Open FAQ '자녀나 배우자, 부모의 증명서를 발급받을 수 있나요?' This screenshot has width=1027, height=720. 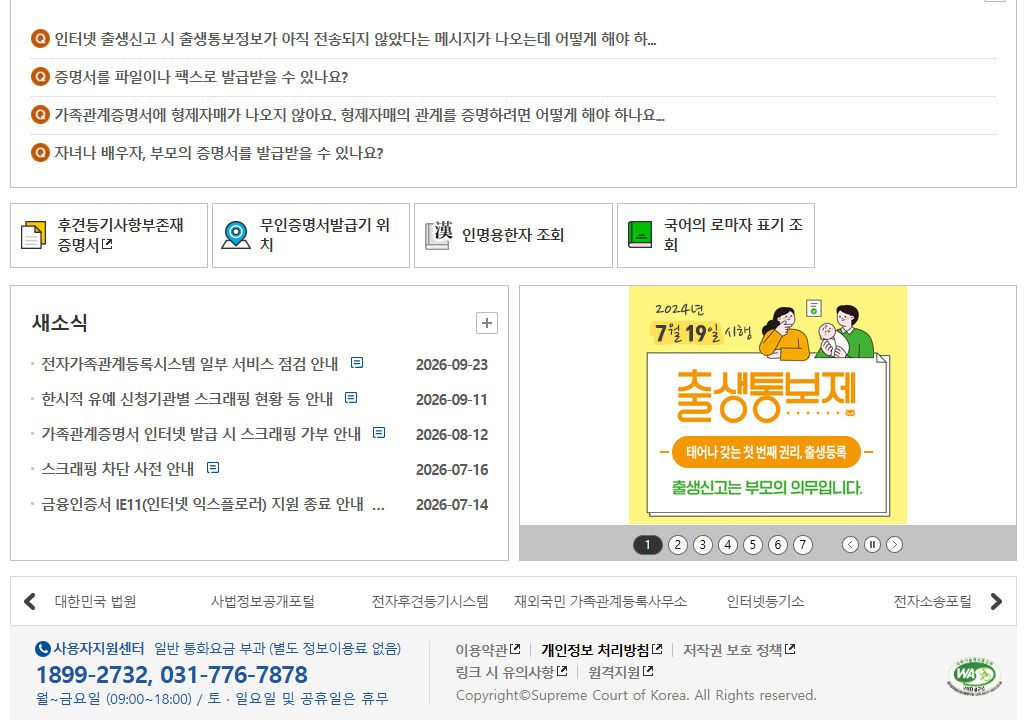pyautogui.click(x=219, y=153)
